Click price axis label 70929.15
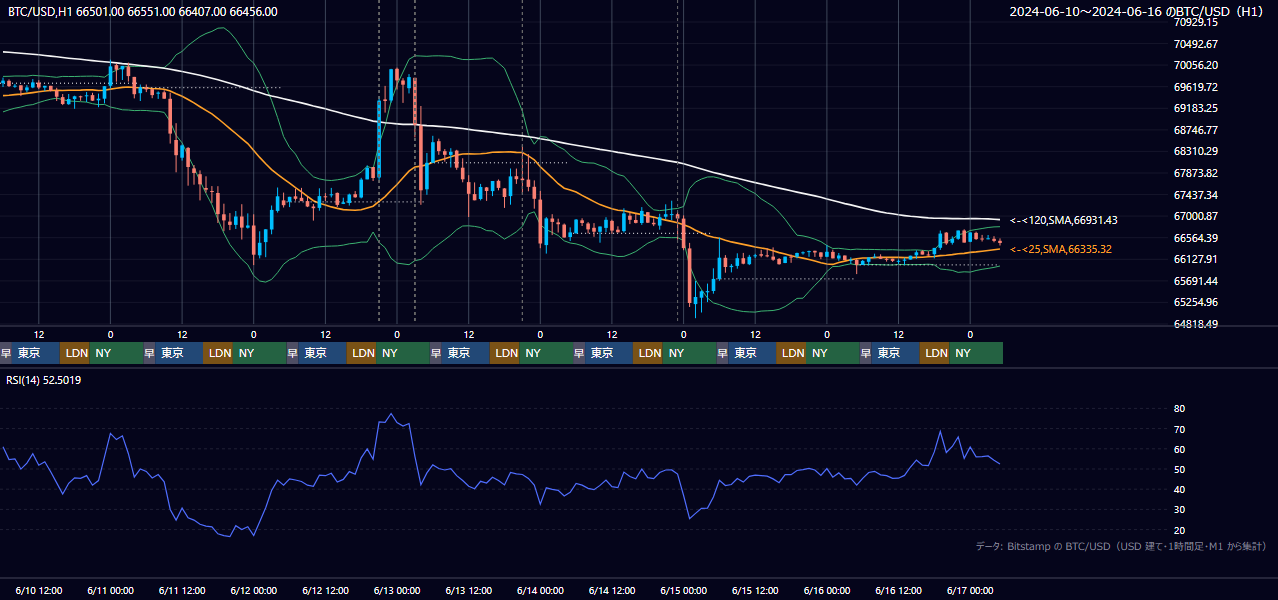1278x600 pixels. [x=1195, y=22]
